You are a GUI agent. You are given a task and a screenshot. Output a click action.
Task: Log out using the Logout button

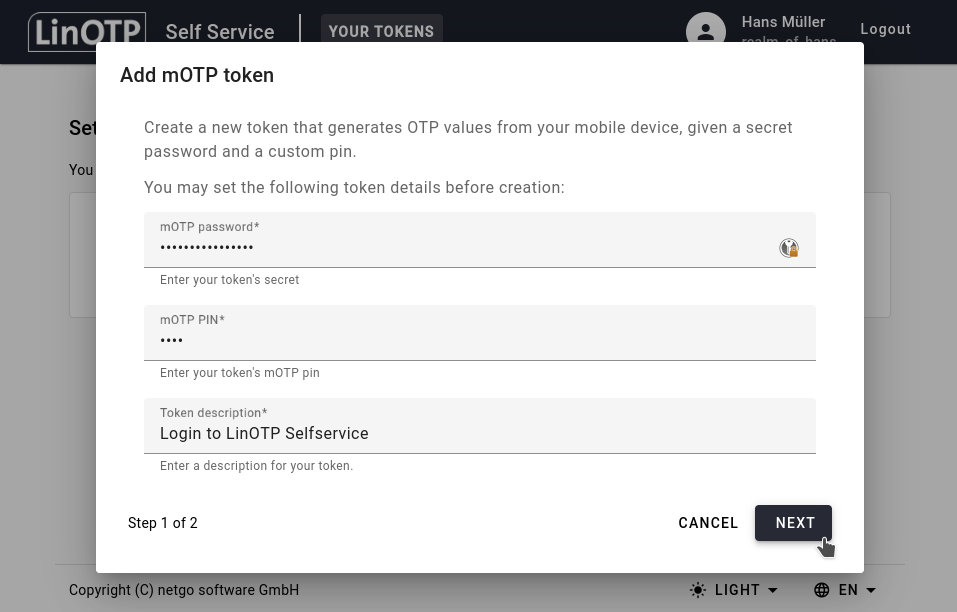pyautogui.click(x=885, y=29)
